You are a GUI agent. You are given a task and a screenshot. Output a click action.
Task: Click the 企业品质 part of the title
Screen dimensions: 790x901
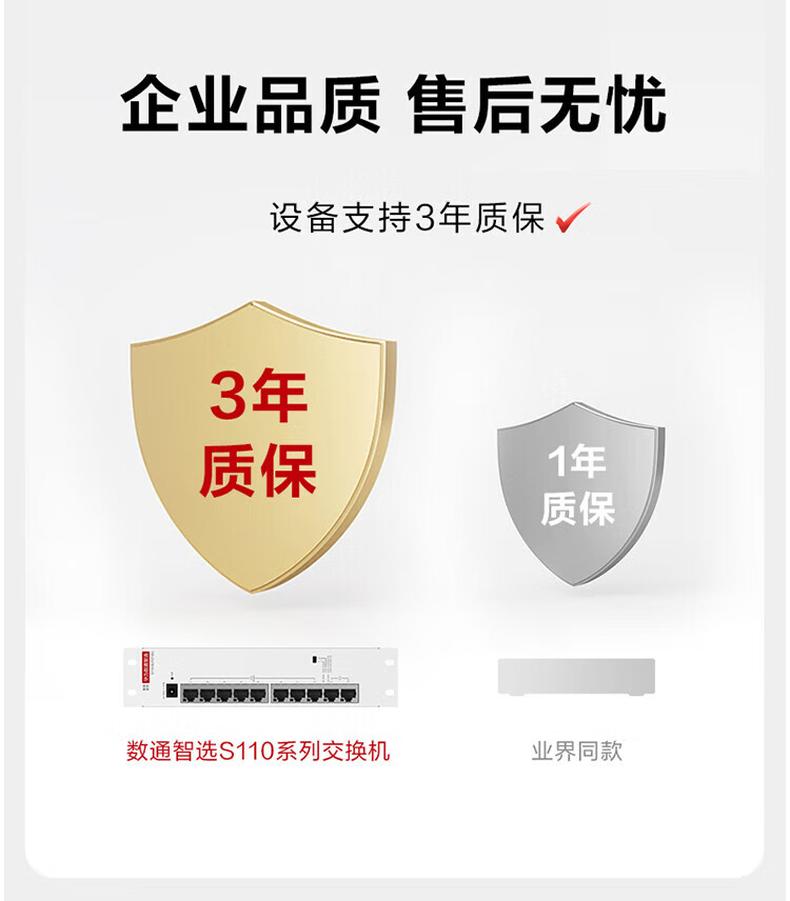point(251,105)
